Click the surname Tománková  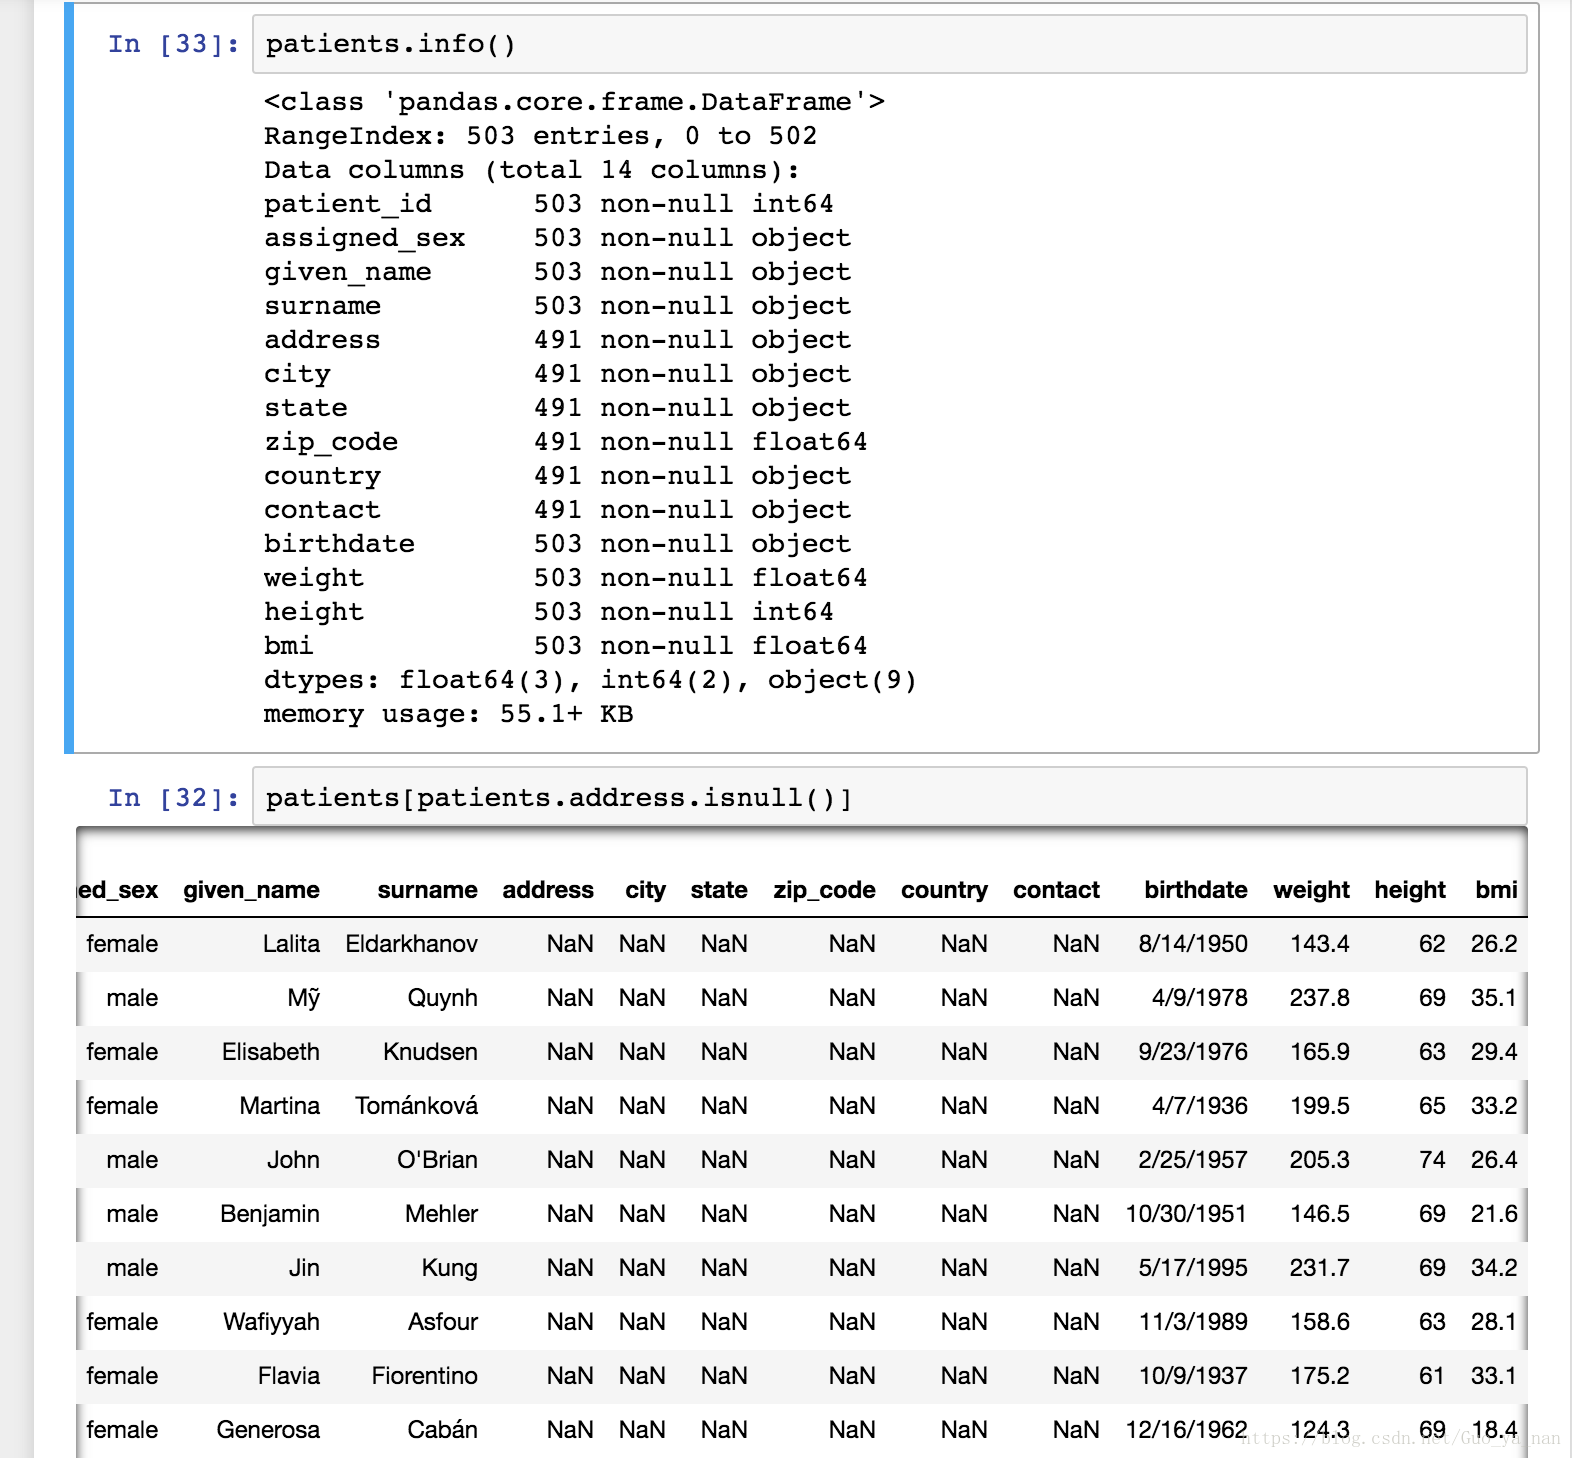click(x=416, y=1106)
